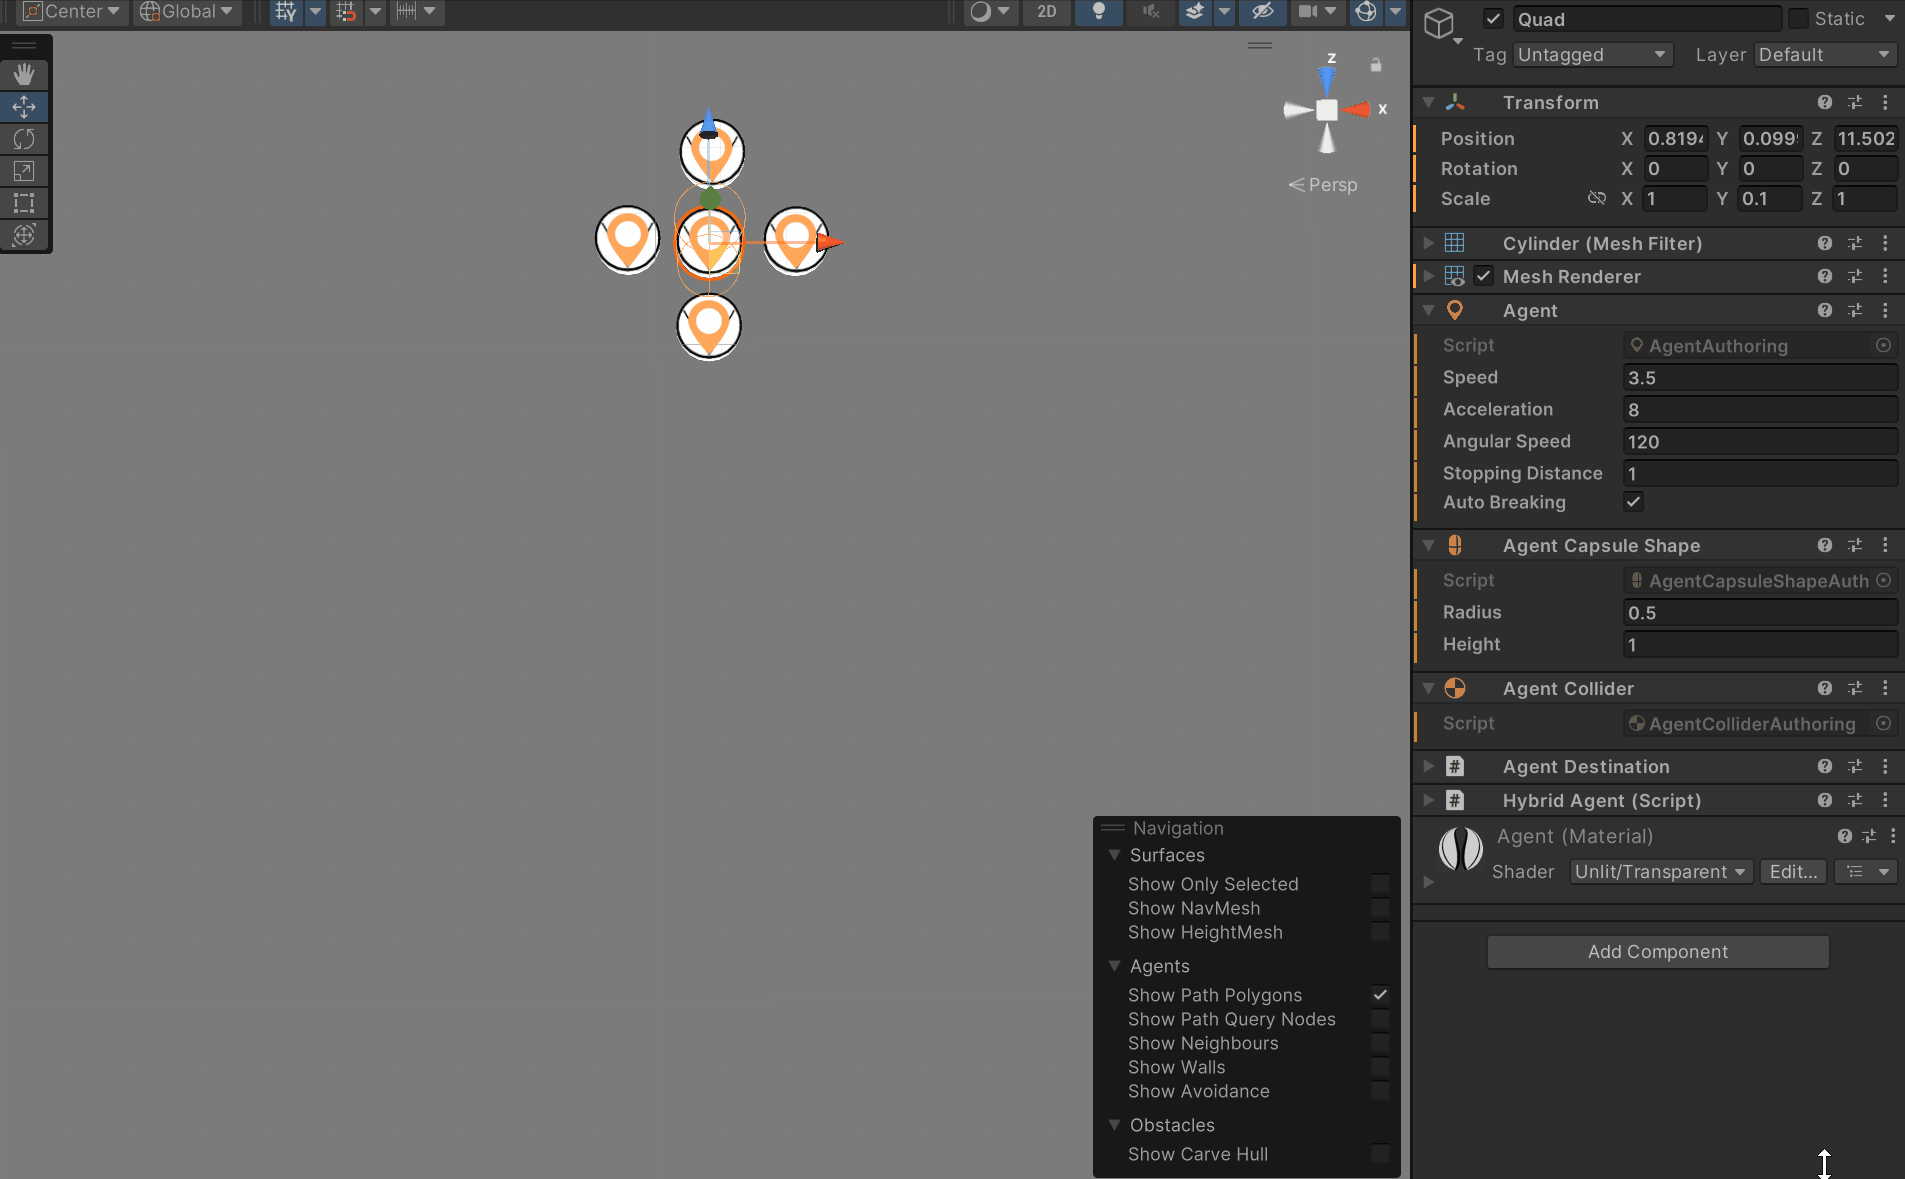Image resolution: width=1905 pixels, height=1179 pixels.
Task: Click the Agent Speed field
Action: tap(1760, 377)
